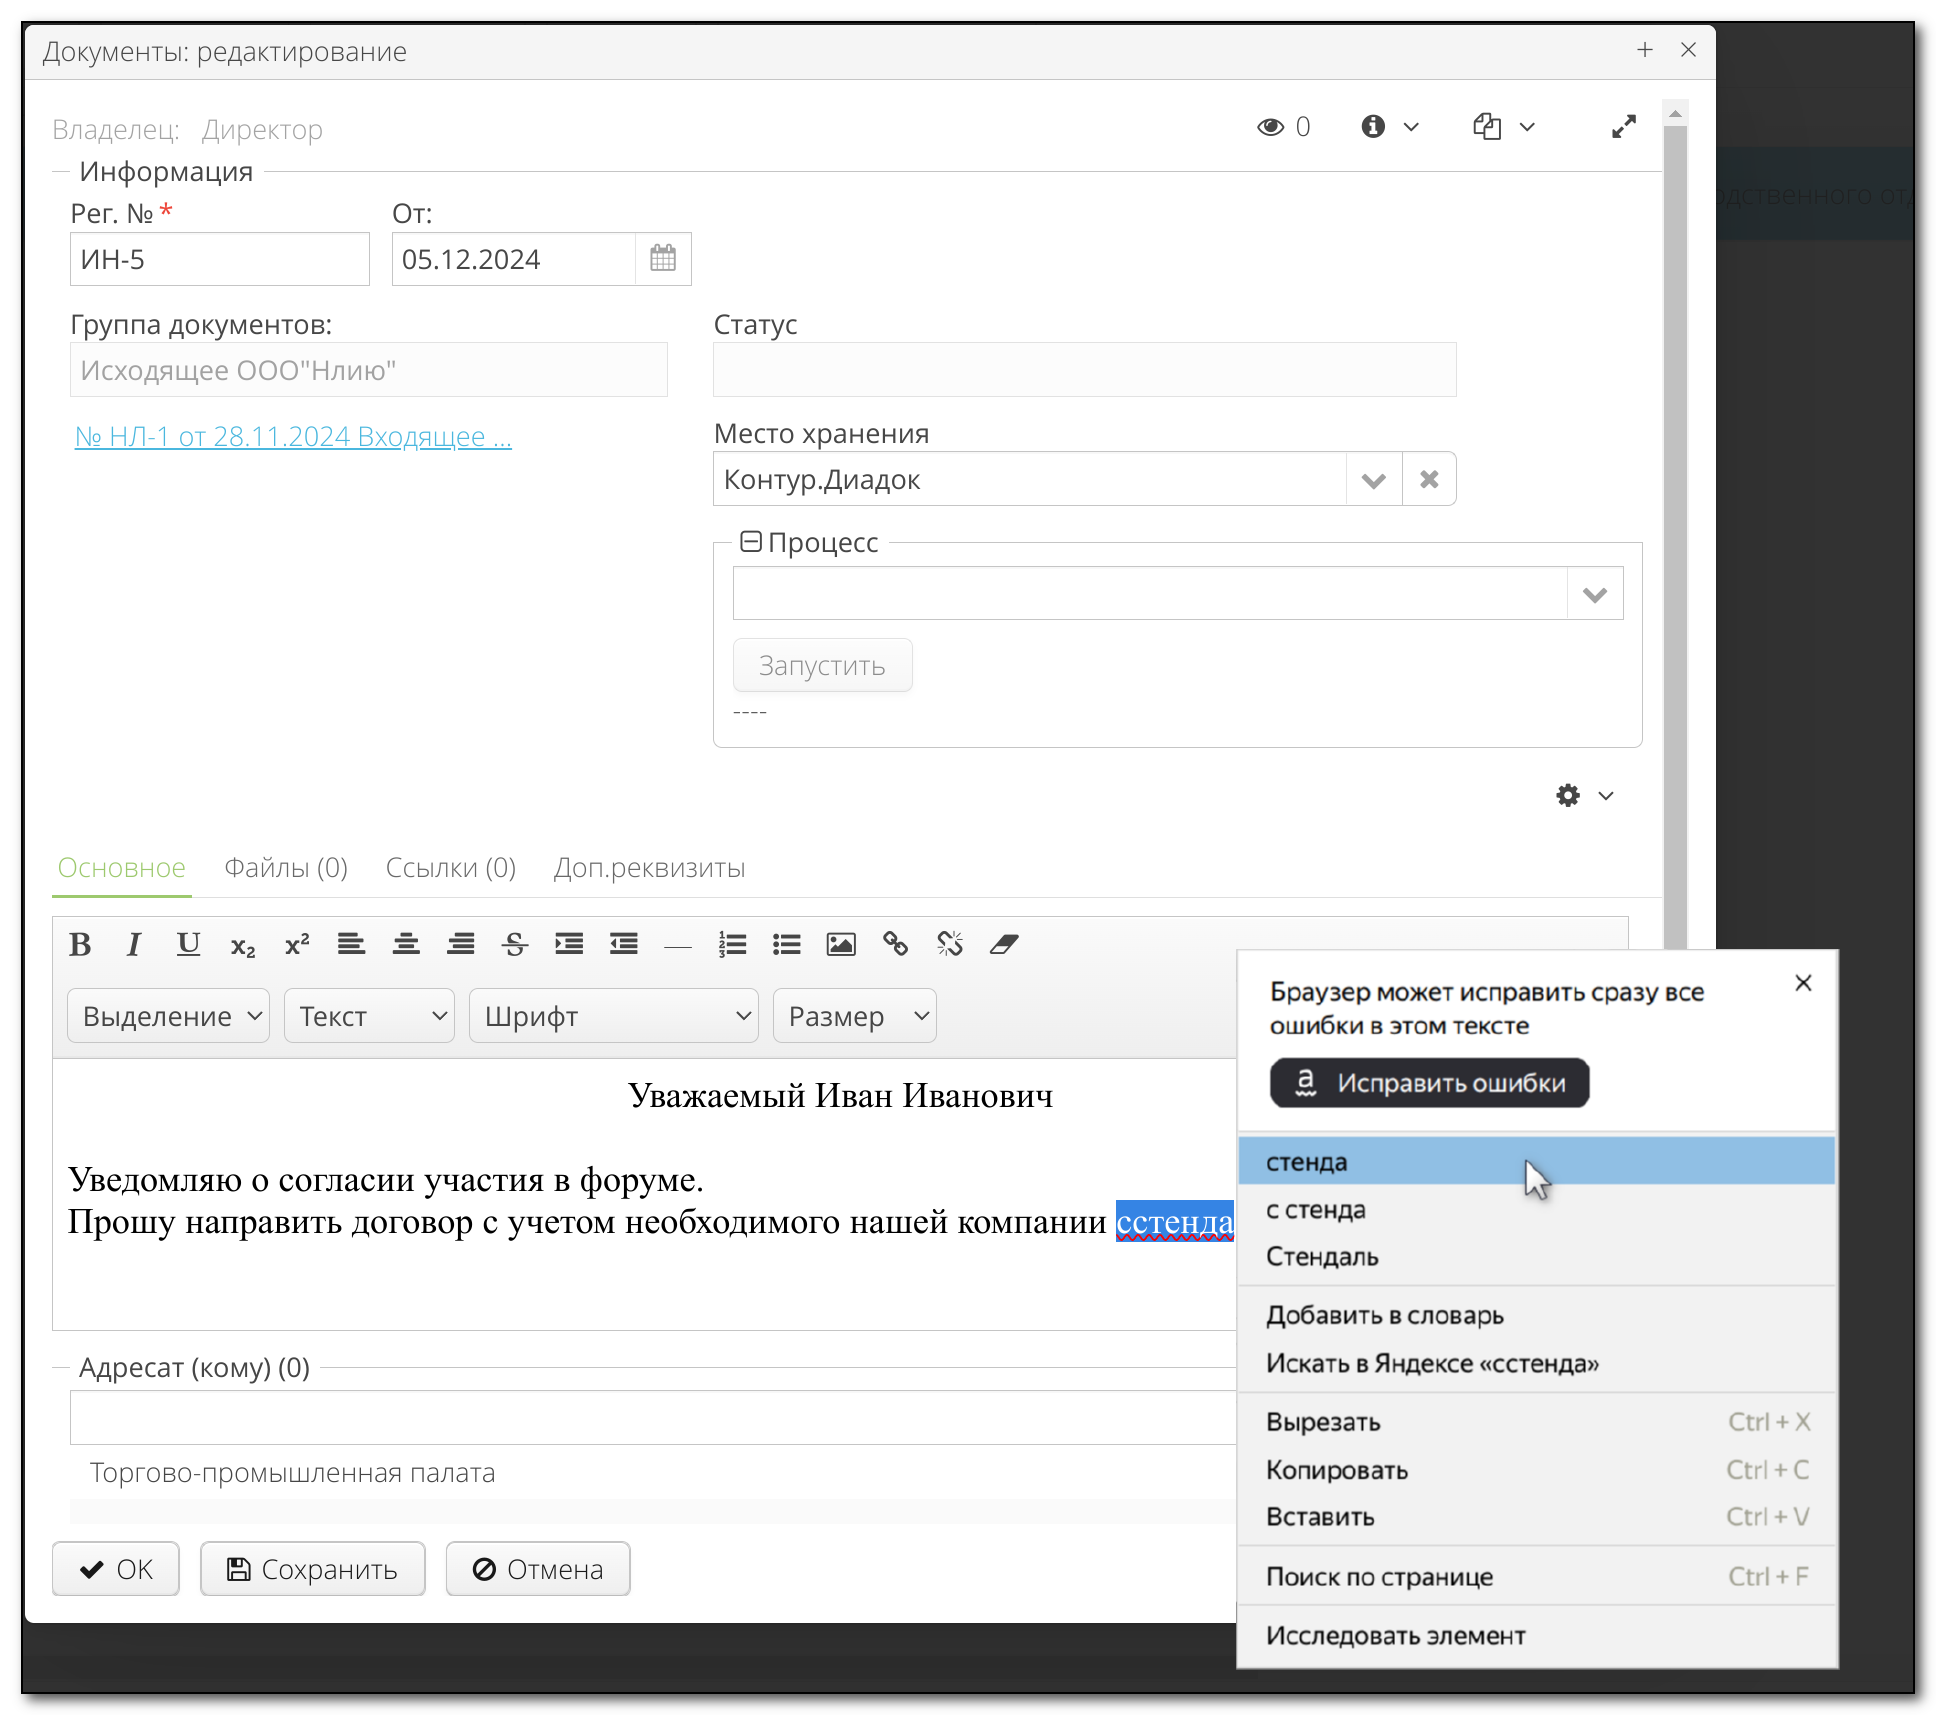Click the eraser clear formatting icon
The width and height of the screenshot is (1936, 1715).
[1004, 944]
